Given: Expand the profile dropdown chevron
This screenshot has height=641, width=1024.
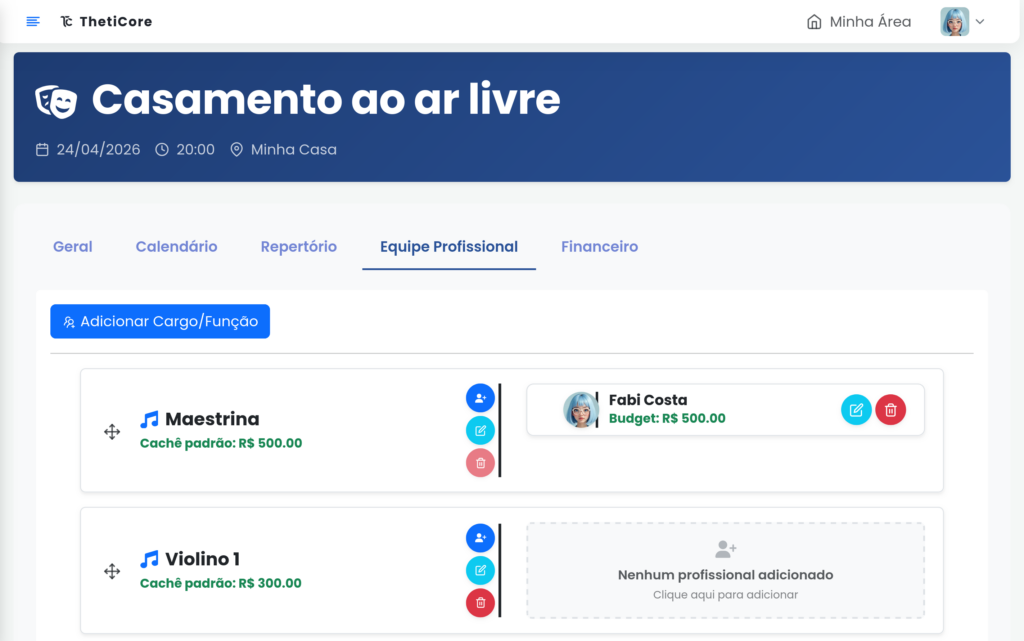Looking at the screenshot, I should [x=980, y=22].
